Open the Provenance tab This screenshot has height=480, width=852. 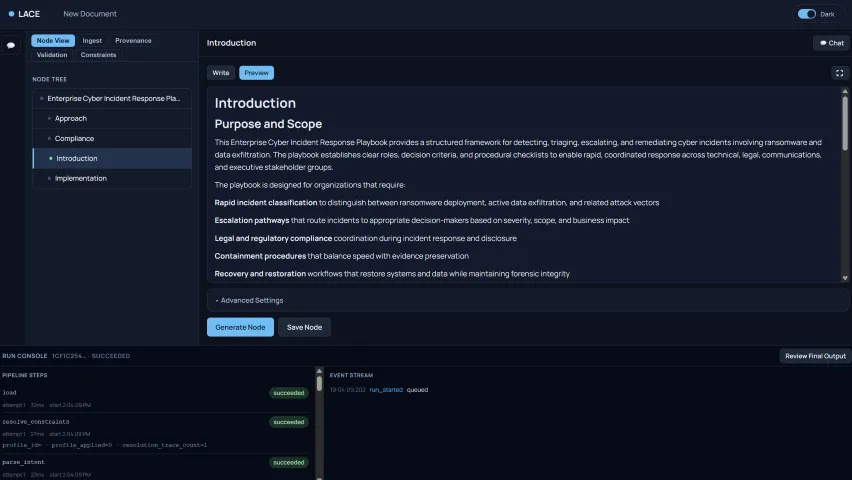pyautogui.click(x=133, y=41)
